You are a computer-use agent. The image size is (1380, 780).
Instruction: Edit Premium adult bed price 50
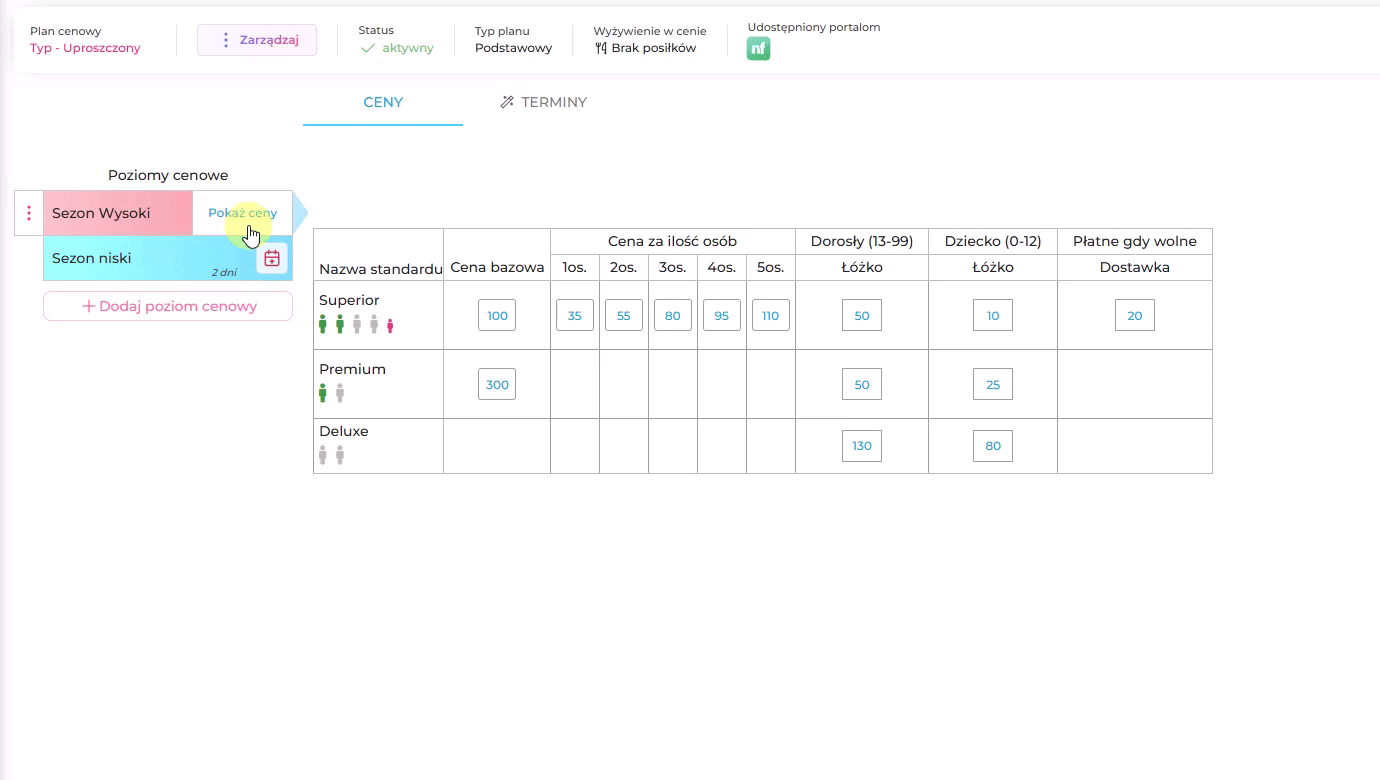click(862, 385)
